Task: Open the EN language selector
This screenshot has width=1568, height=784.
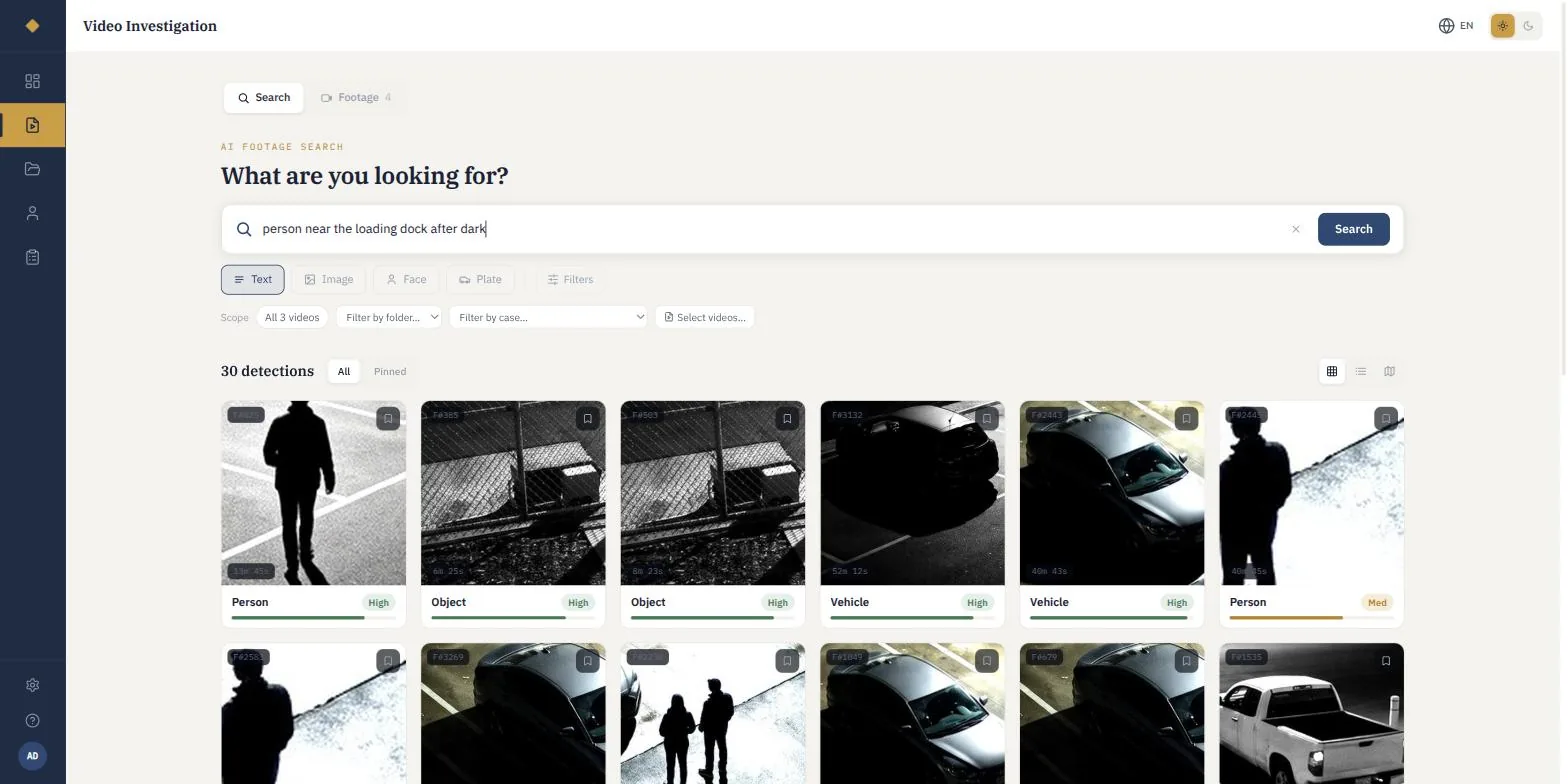Action: [x=1456, y=26]
